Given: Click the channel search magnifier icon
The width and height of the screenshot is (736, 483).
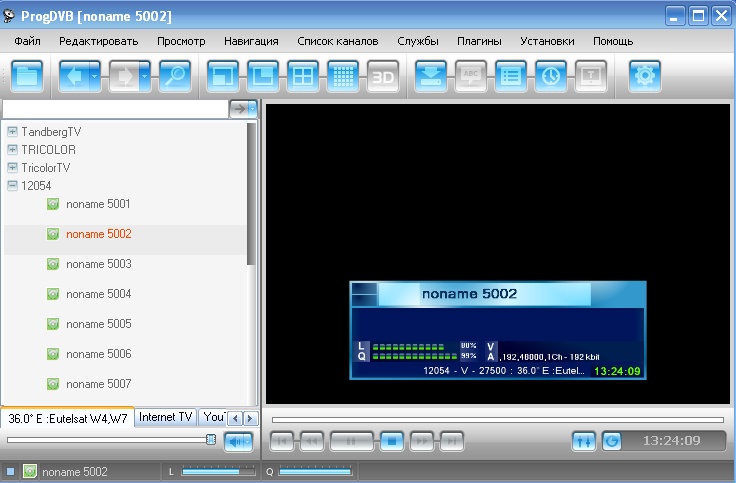Looking at the screenshot, I should coord(175,76).
